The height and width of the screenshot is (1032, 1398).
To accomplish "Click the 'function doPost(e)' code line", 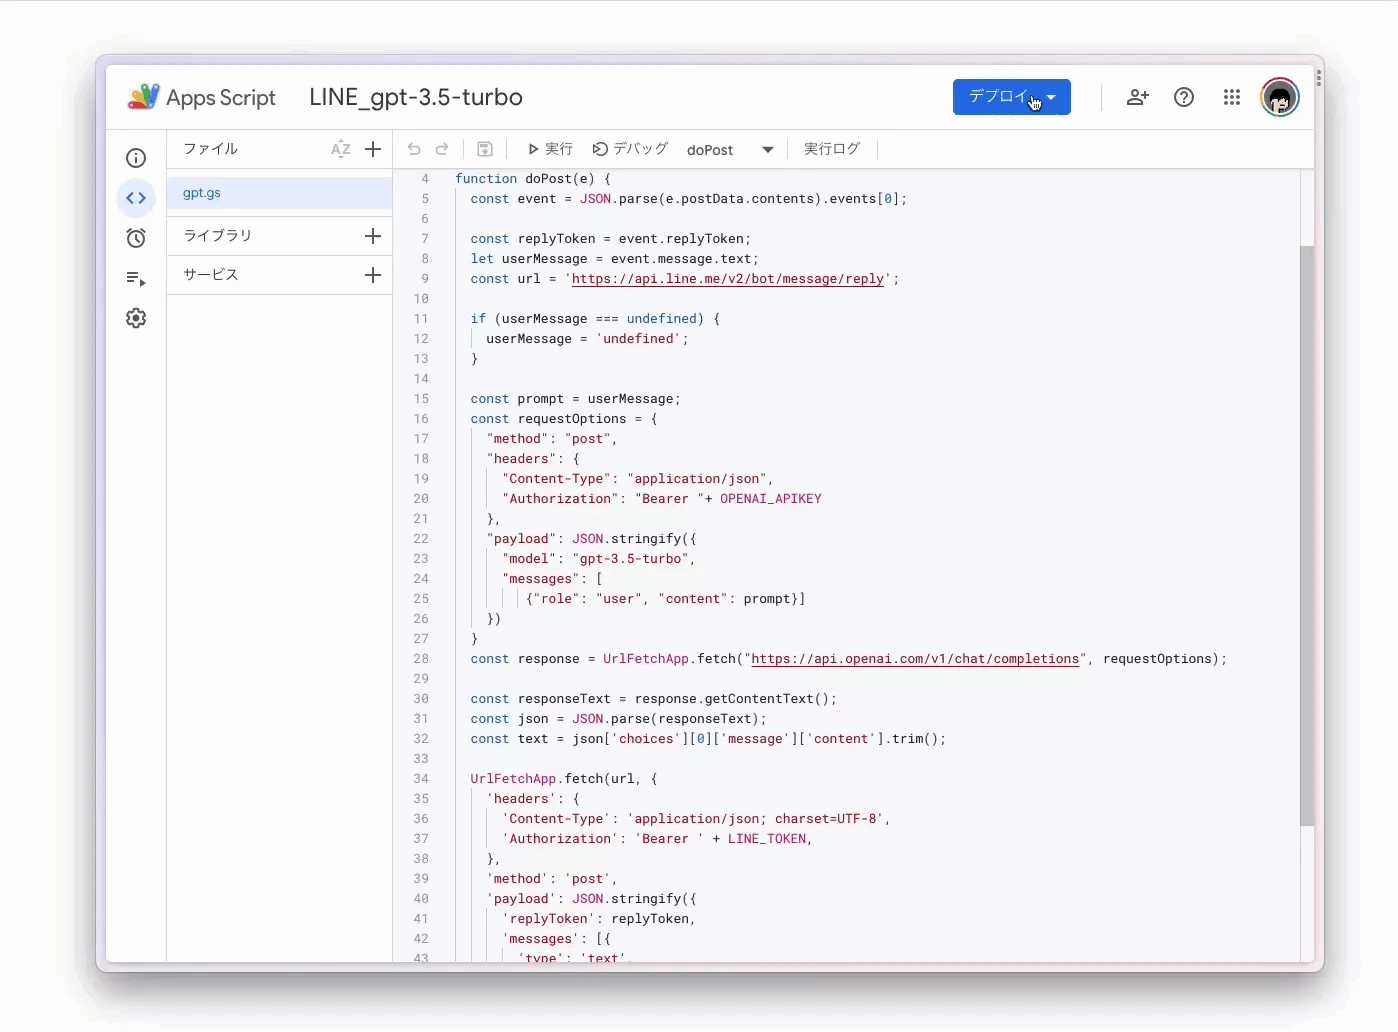I will pos(533,179).
